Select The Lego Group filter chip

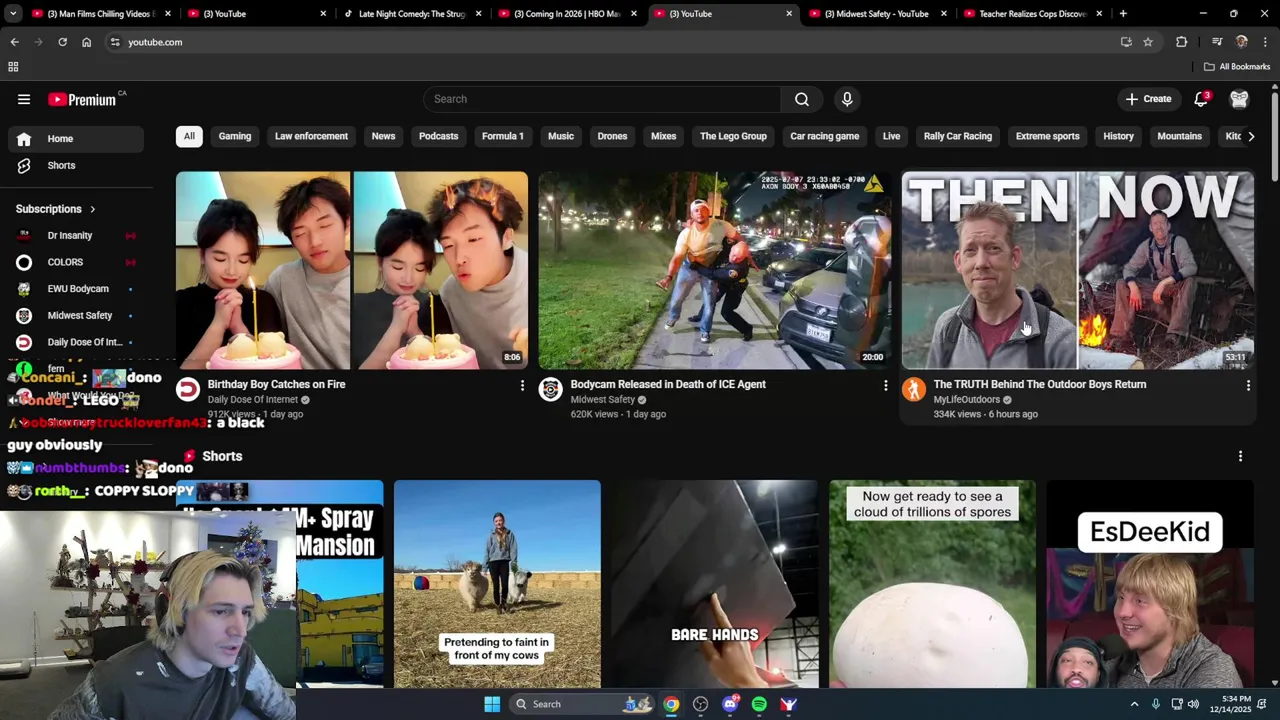[x=733, y=136]
